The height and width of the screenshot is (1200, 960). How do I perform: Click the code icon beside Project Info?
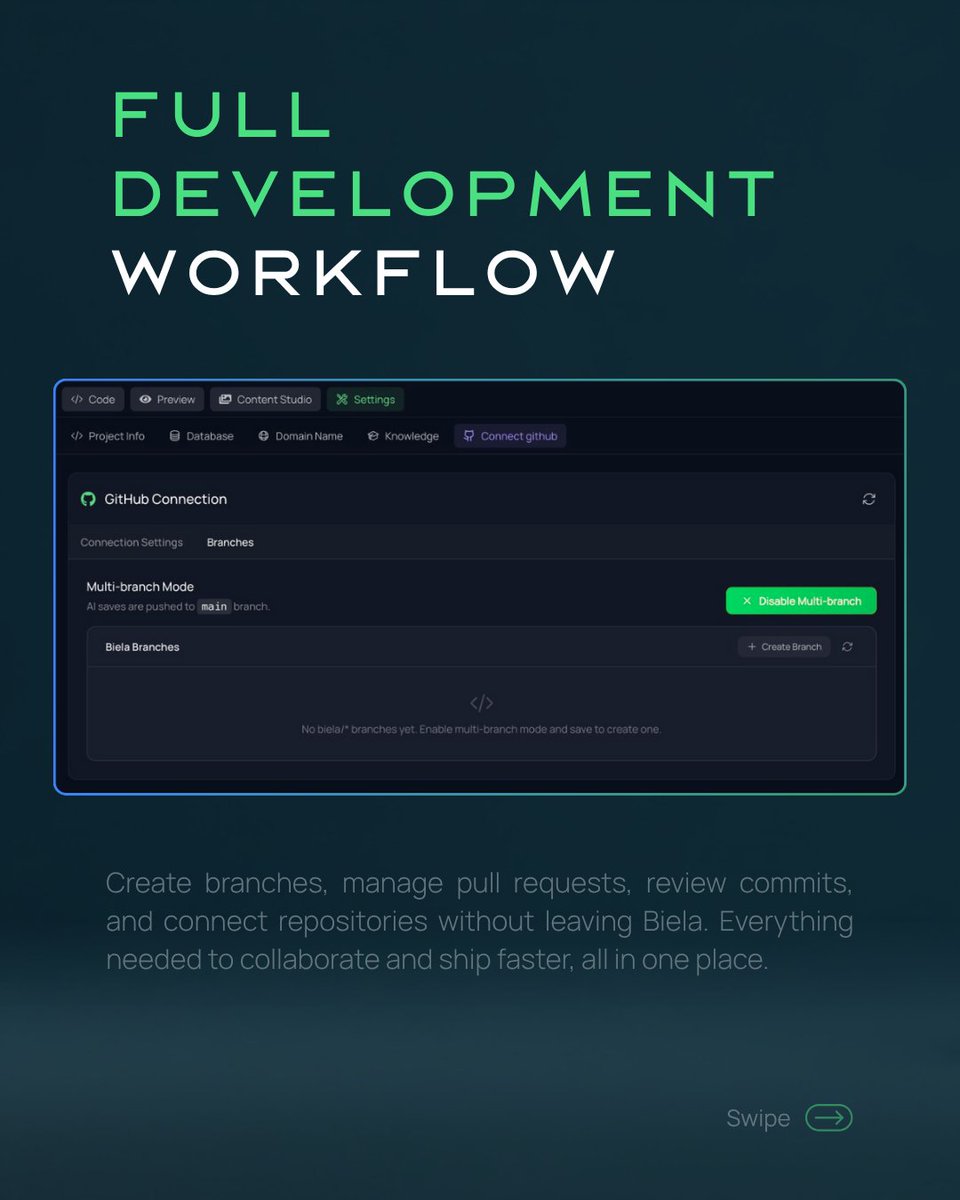(77, 436)
